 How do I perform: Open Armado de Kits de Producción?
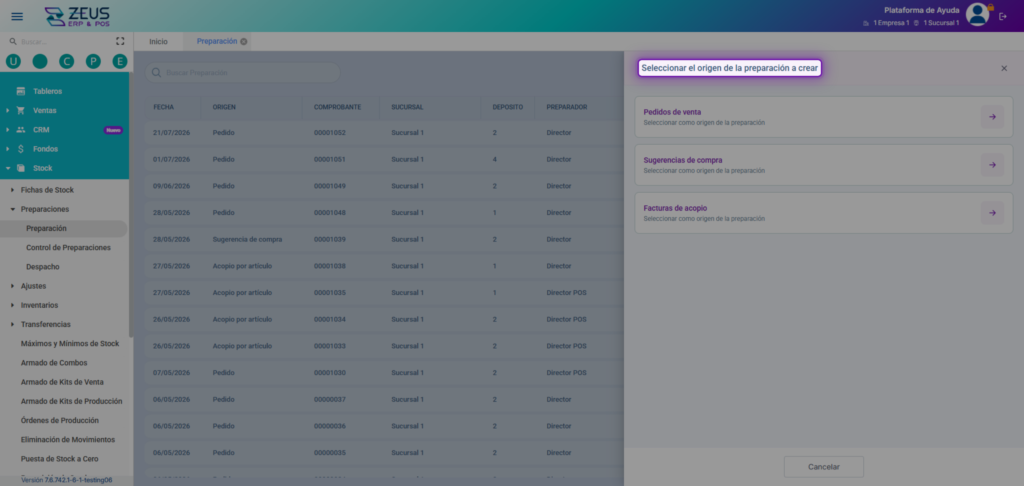pos(71,401)
